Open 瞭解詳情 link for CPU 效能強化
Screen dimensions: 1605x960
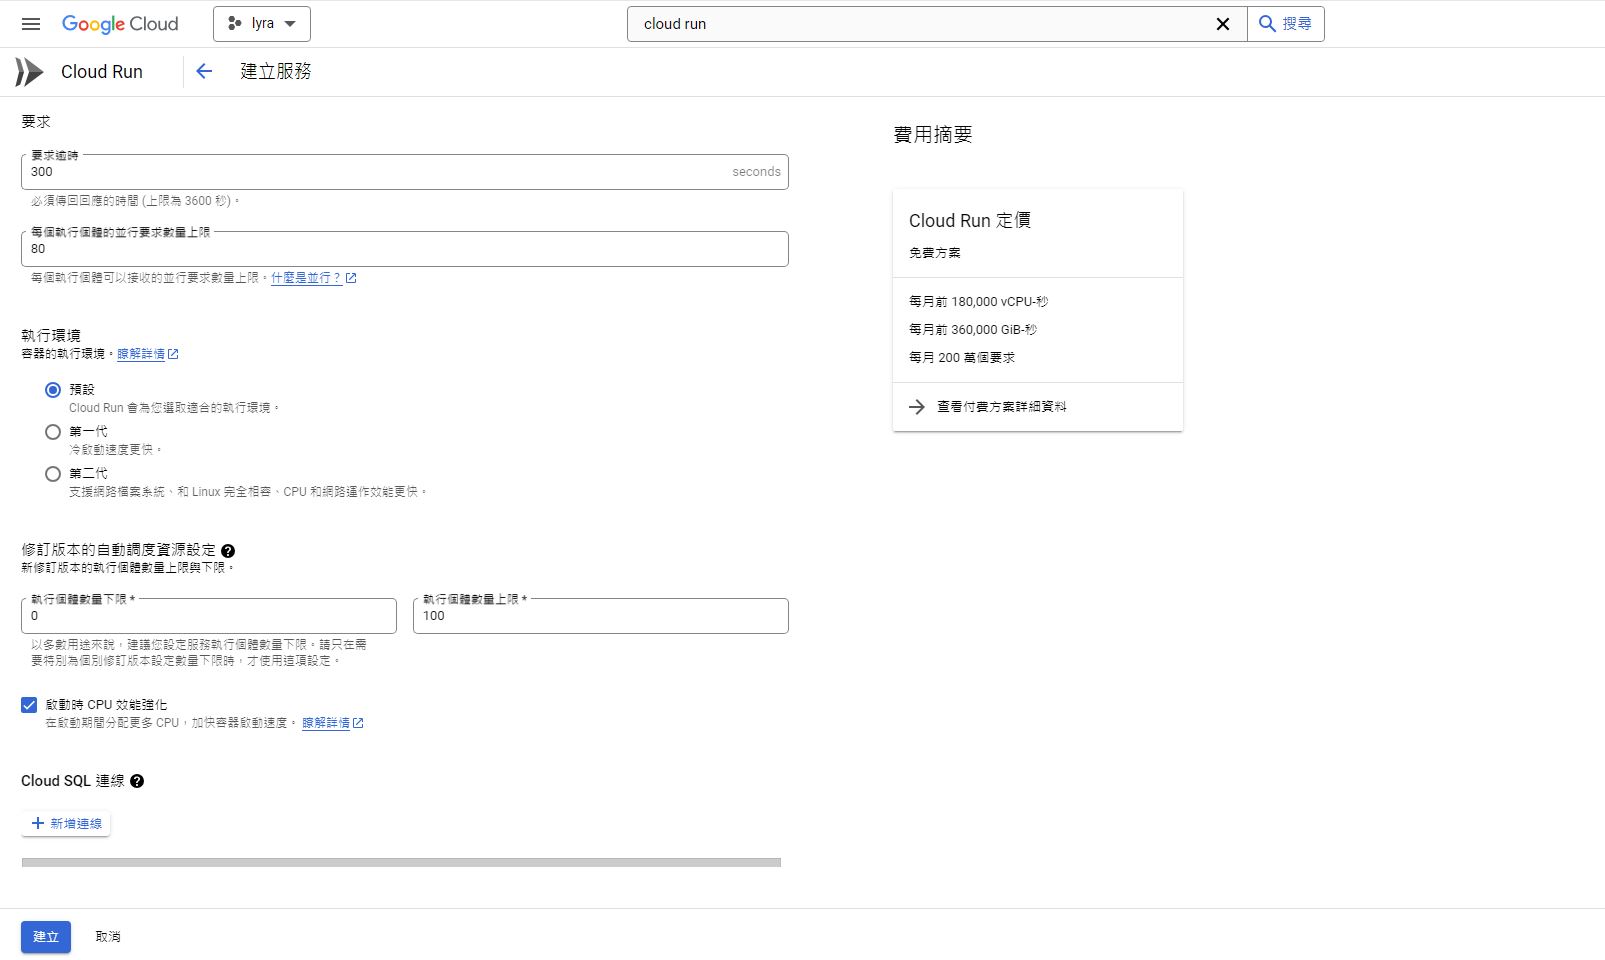tap(332, 723)
